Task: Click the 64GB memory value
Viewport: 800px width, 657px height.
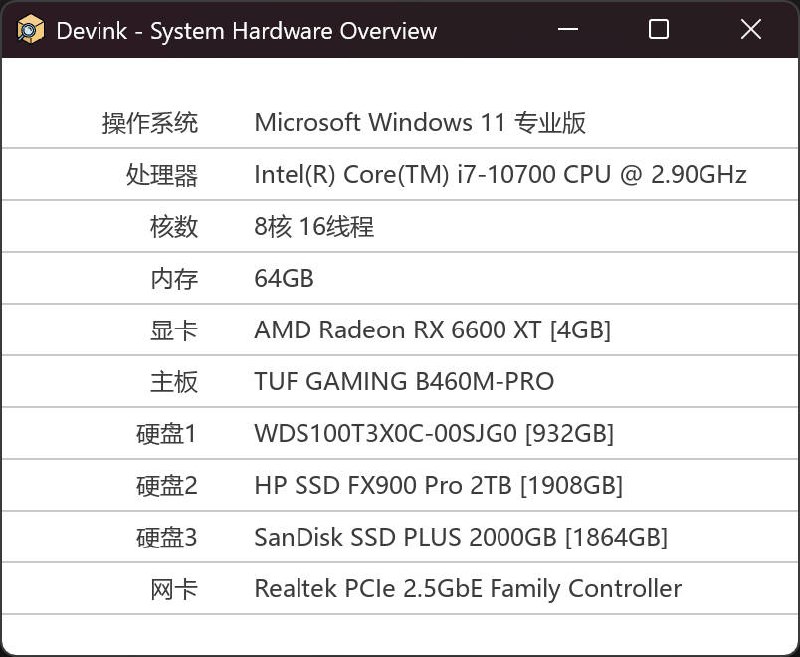Action: [x=285, y=278]
